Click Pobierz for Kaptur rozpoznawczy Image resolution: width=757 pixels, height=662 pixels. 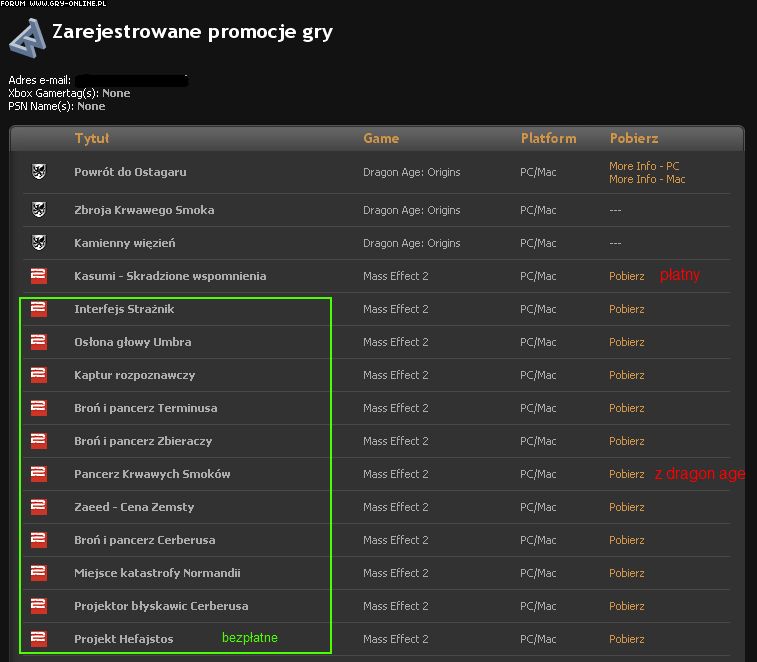627,375
